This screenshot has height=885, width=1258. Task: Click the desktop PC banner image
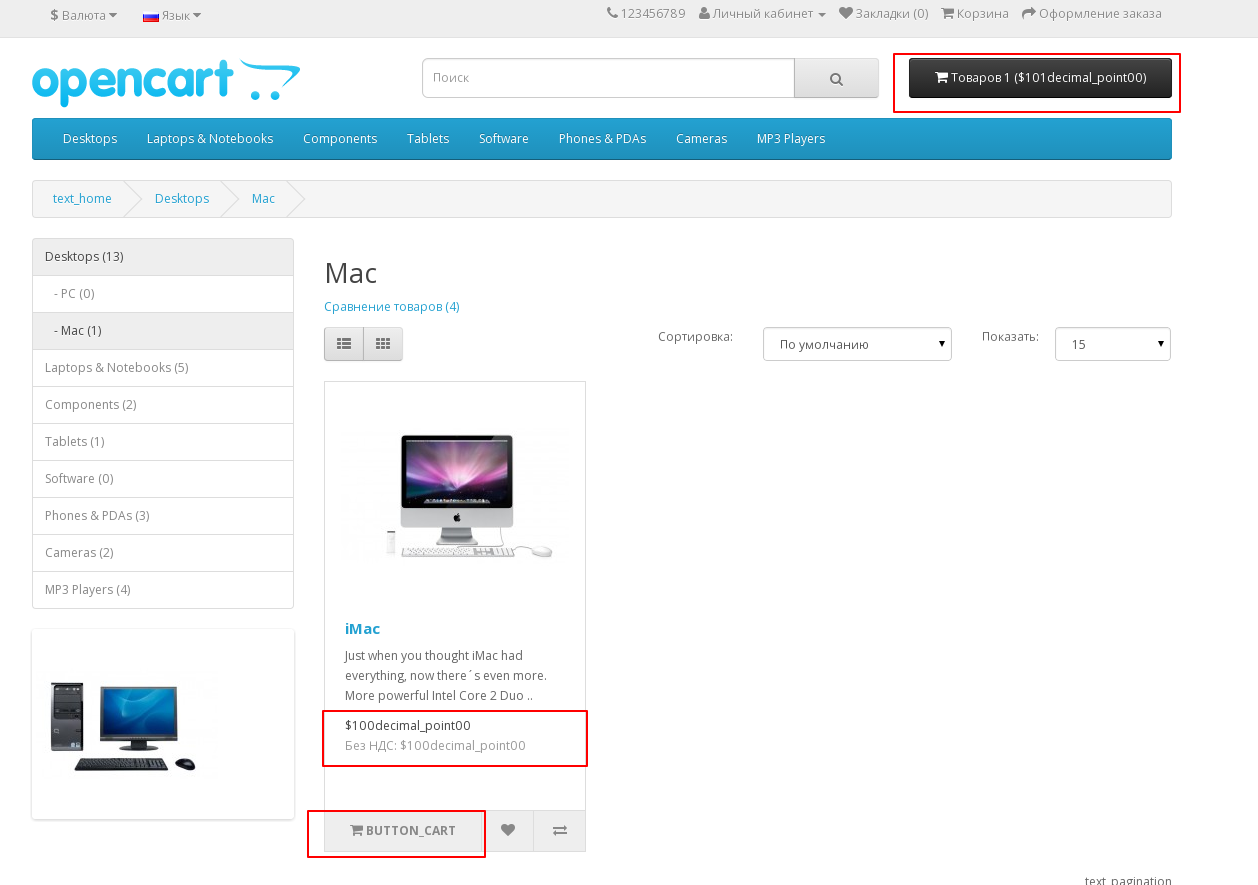click(x=124, y=726)
